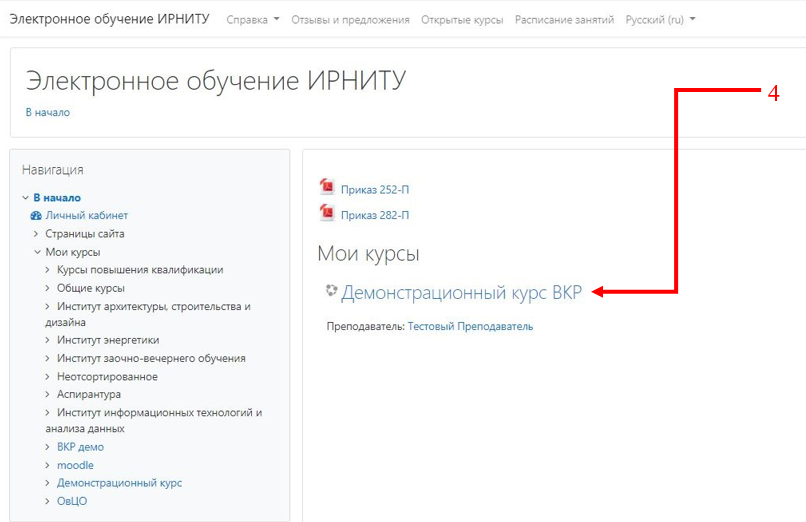The height and width of the screenshot is (522, 806).
Task: Select Аспирантура tree item
Action: coord(88,395)
